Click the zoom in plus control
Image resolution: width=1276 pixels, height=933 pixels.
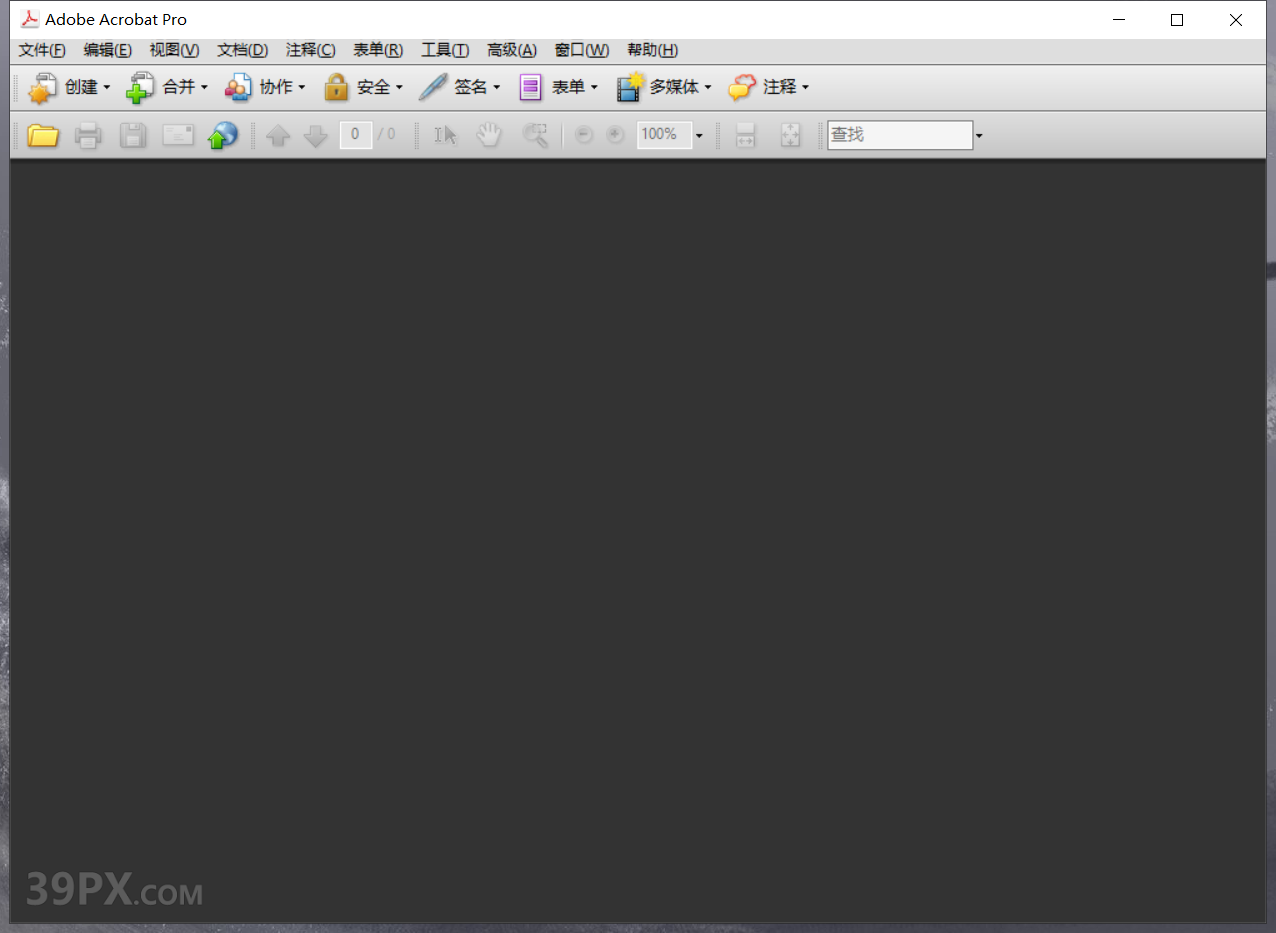(x=614, y=135)
